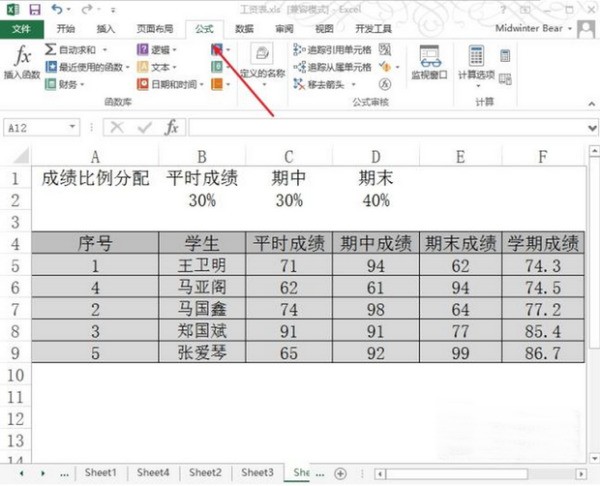Image resolution: width=600 pixels, height=486 pixels.
Task: Click Trace Precedents (追踪引用单元格)
Action: 332,50
